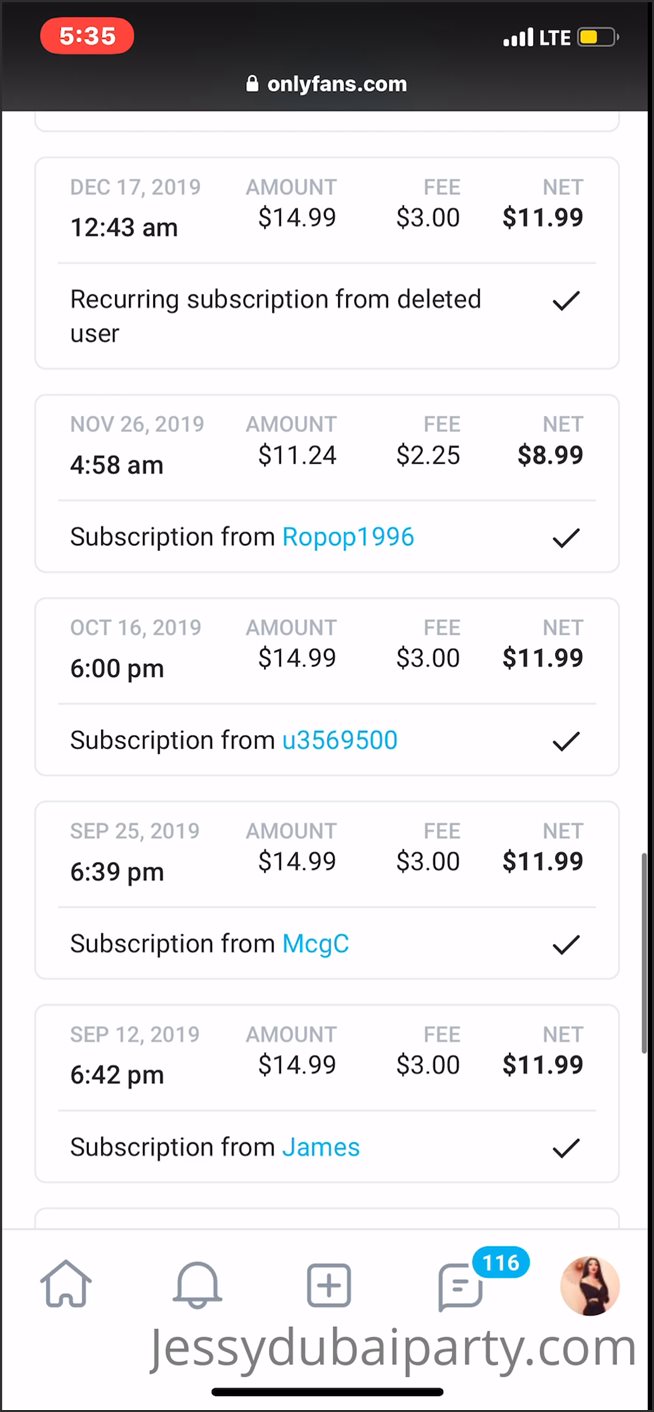Screen dimensions: 654x1412
Task: Click checkmark on Ropop1996 subscription
Action: [566, 538]
